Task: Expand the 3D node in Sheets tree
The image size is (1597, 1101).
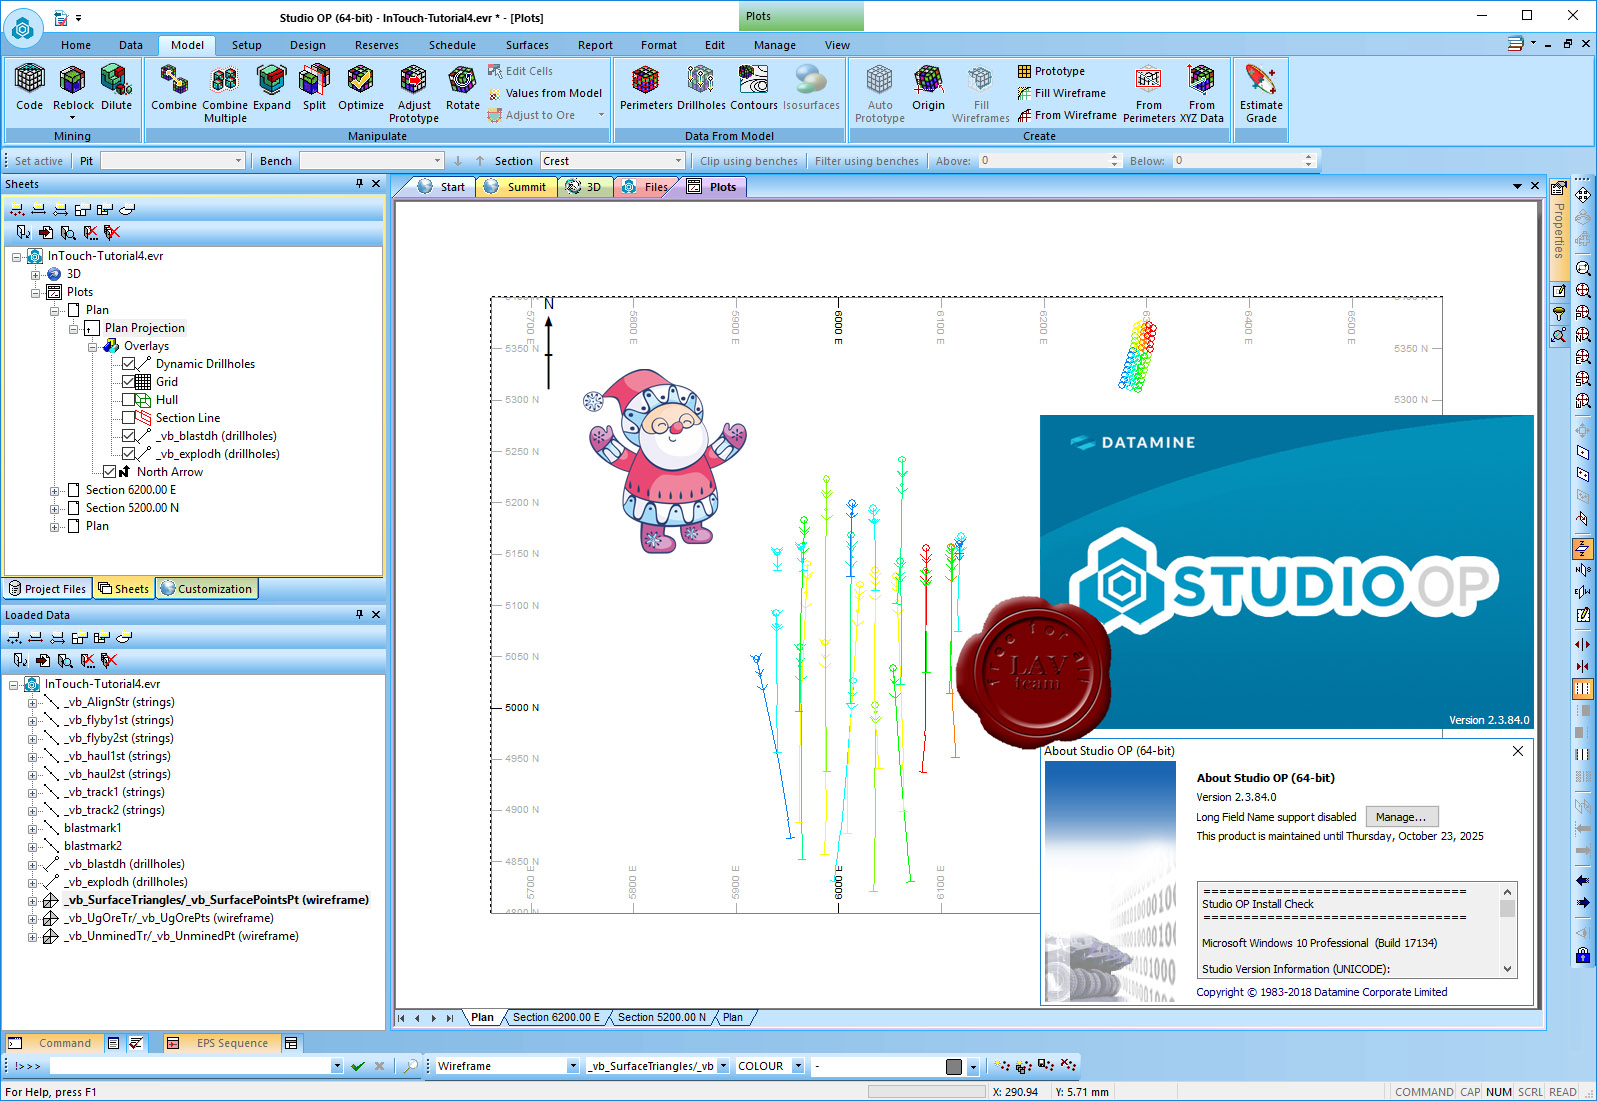Action: pyautogui.click(x=36, y=274)
